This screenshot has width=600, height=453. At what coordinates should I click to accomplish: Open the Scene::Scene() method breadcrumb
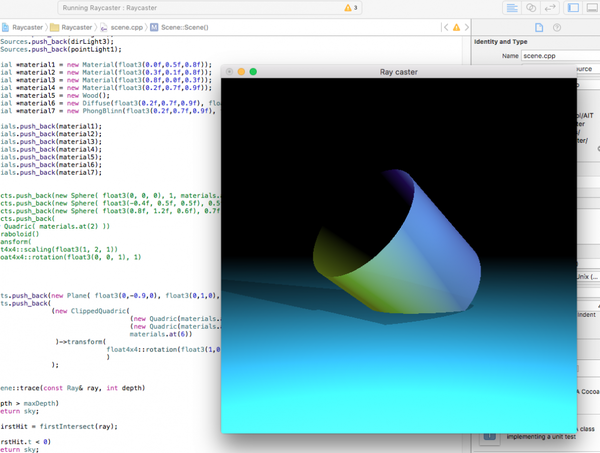click(183, 27)
